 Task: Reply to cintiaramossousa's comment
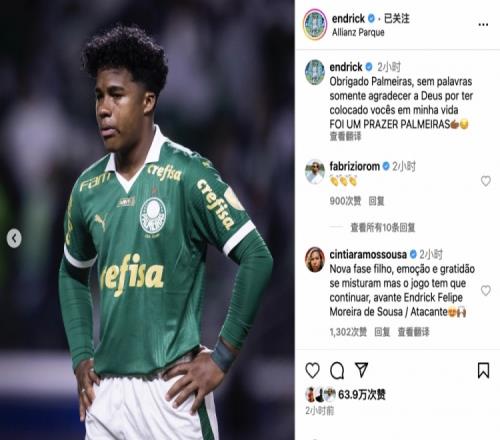[382, 332]
